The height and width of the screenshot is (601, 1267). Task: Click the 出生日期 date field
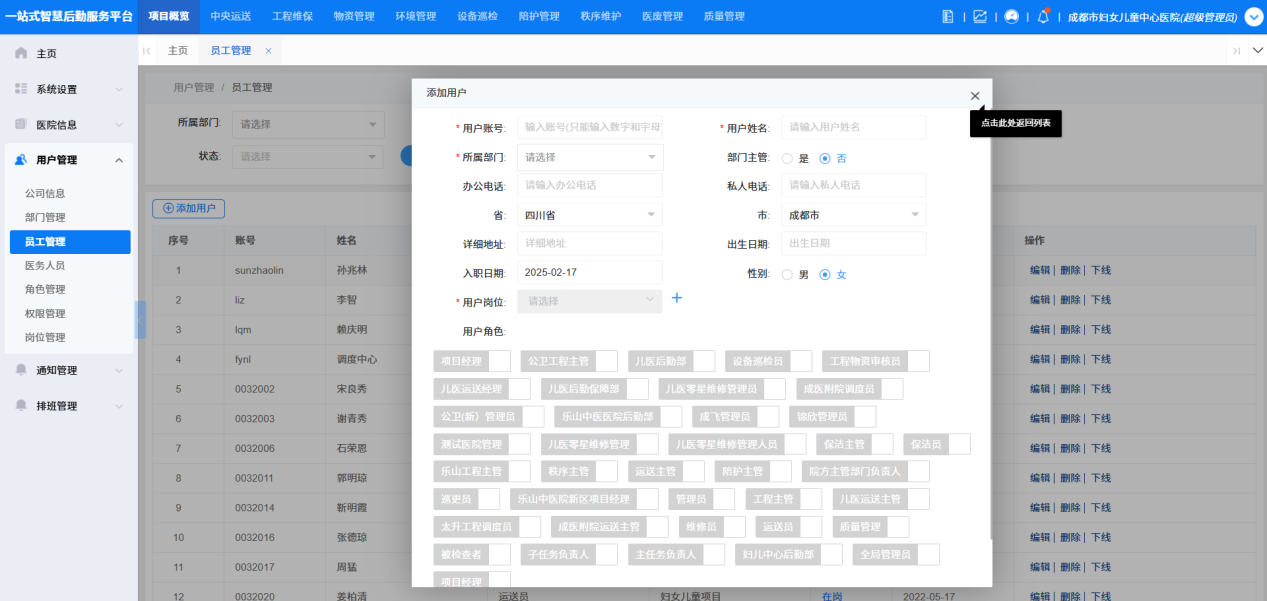pos(853,243)
